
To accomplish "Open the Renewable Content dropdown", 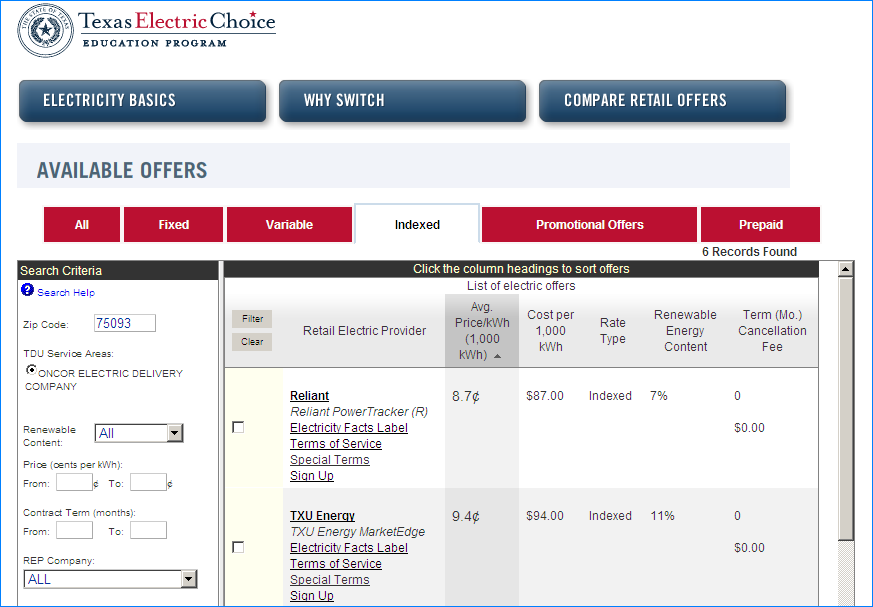I will point(139,433).
